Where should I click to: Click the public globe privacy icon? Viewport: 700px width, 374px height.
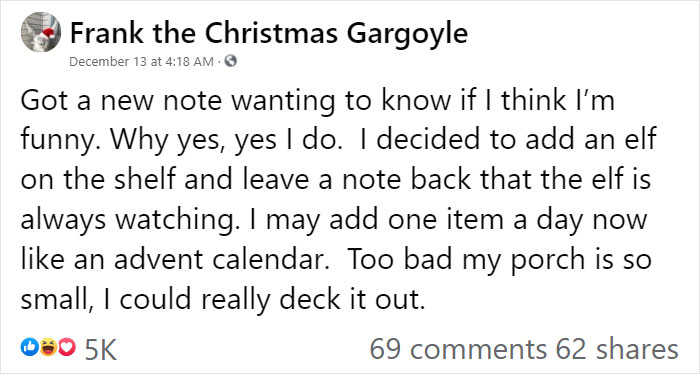pos(230,61)
